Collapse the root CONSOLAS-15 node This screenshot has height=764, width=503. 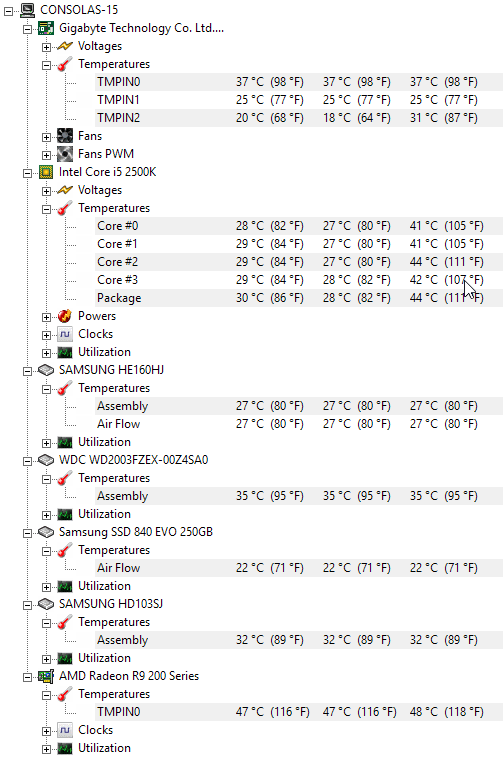tap(8, 11)
